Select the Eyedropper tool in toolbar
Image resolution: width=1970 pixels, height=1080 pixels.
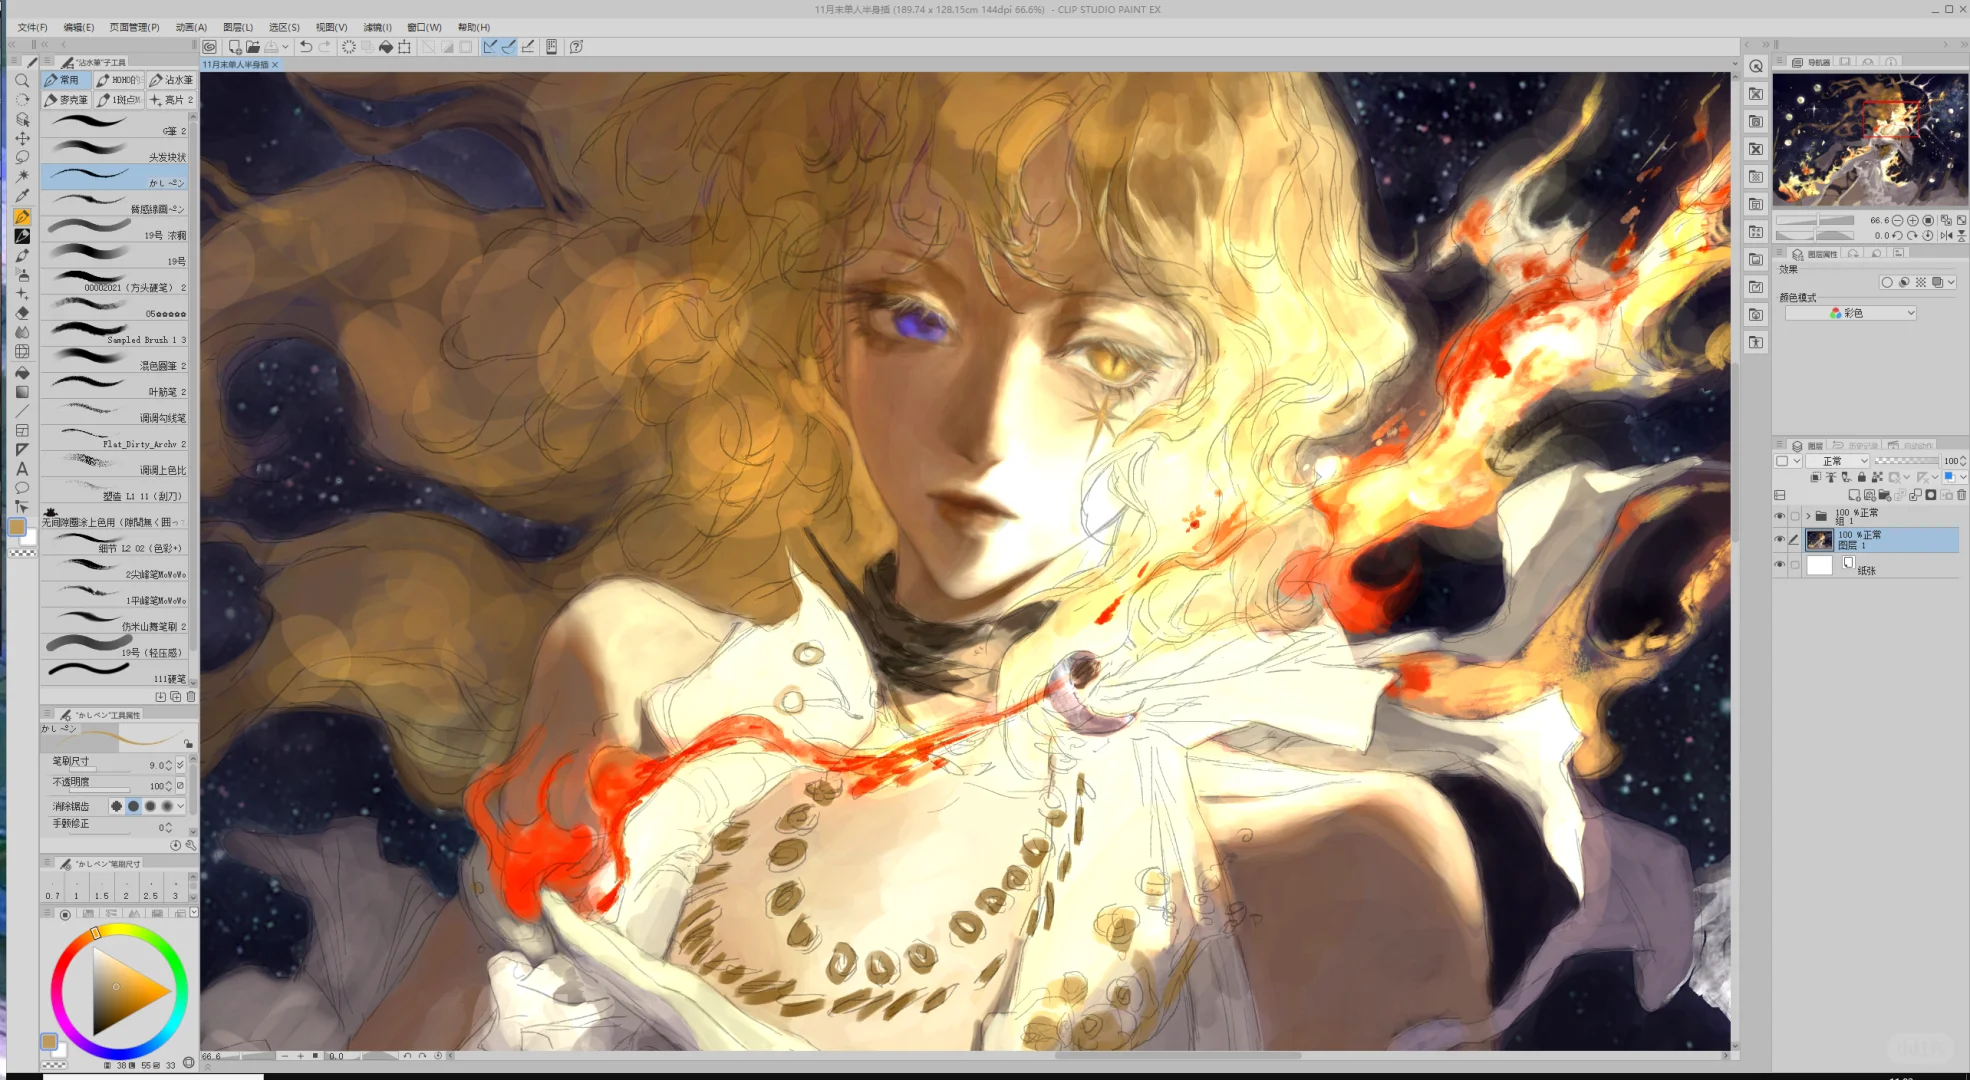click(22, 196)
